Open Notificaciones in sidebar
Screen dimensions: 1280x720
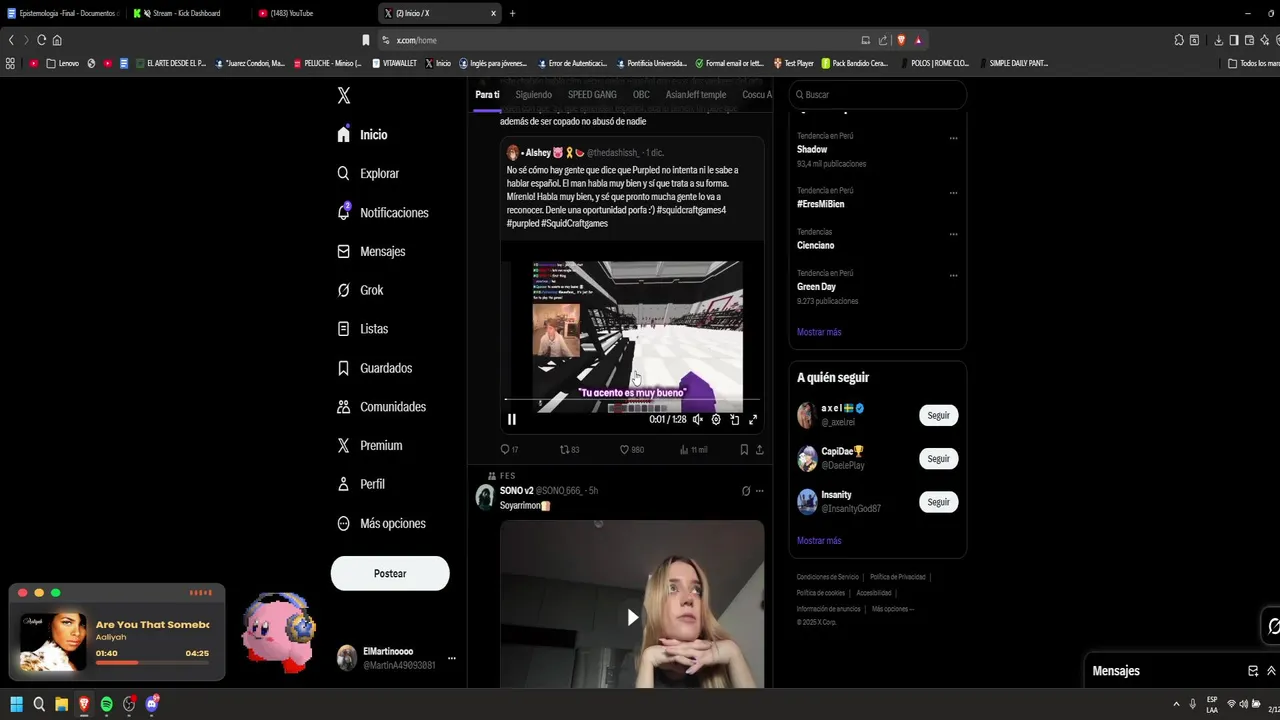(x=383, y=212)
